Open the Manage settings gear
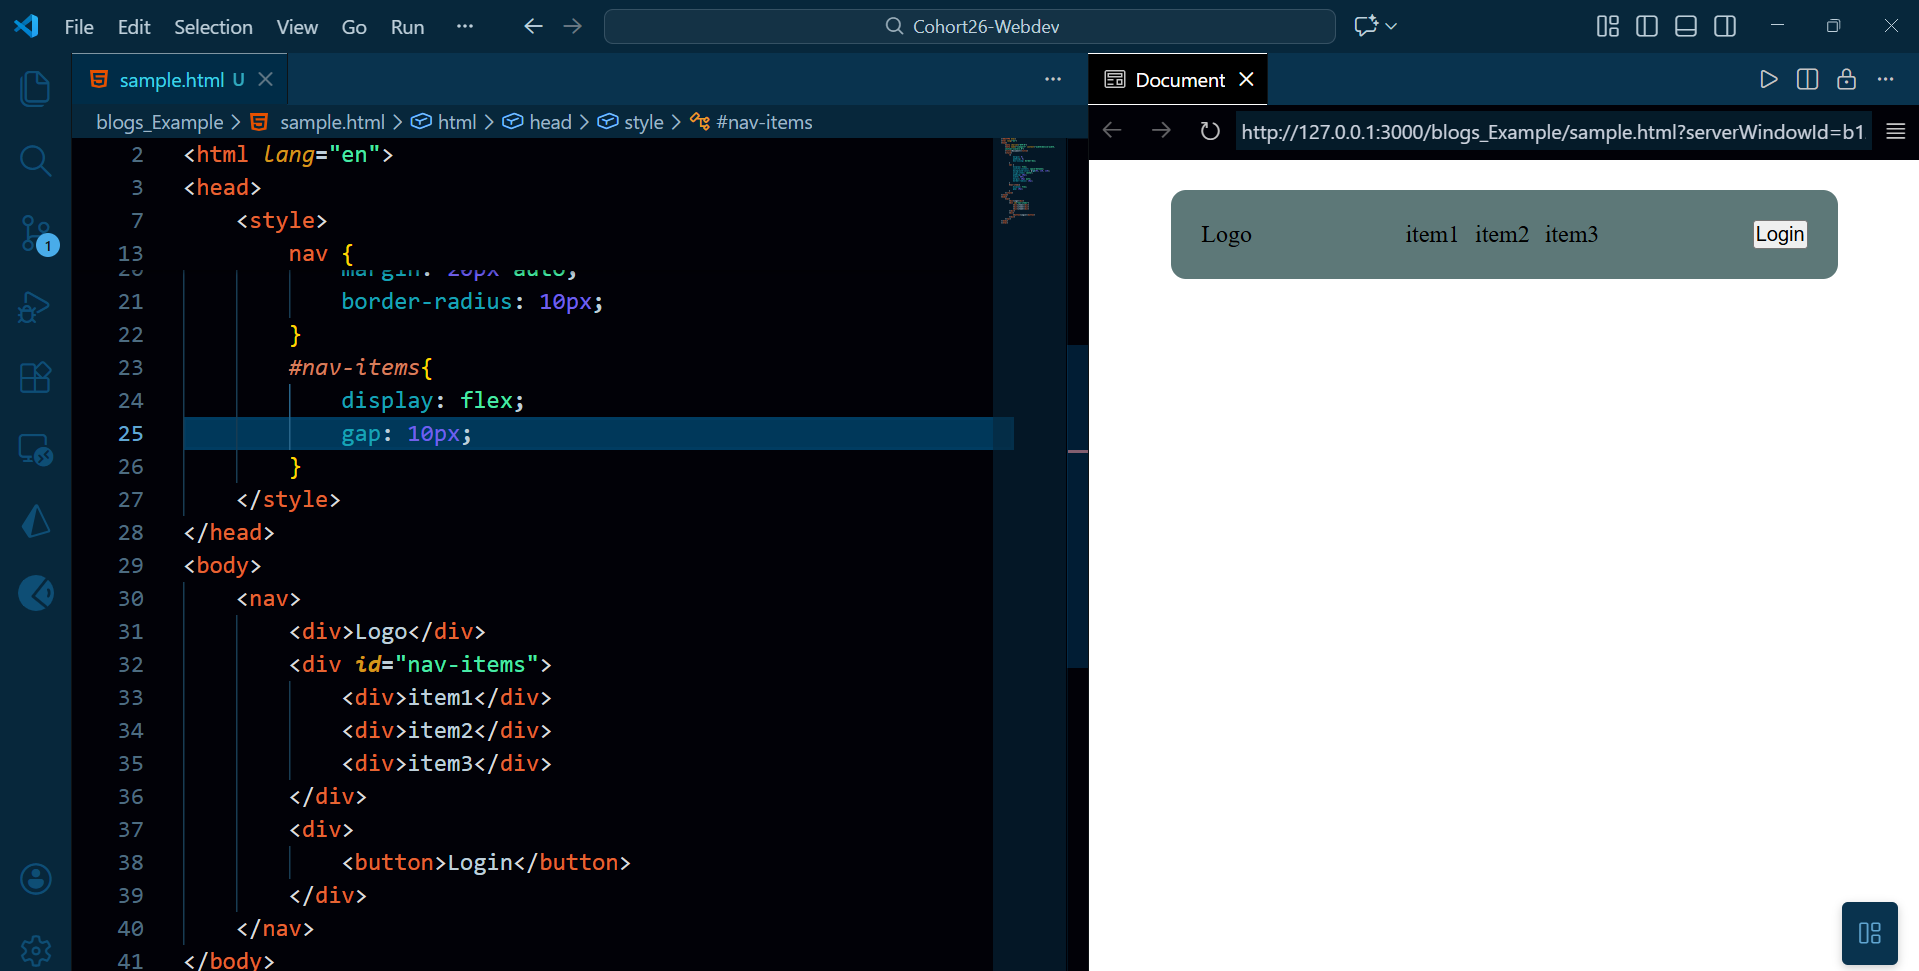 click(x=36, y=950)
